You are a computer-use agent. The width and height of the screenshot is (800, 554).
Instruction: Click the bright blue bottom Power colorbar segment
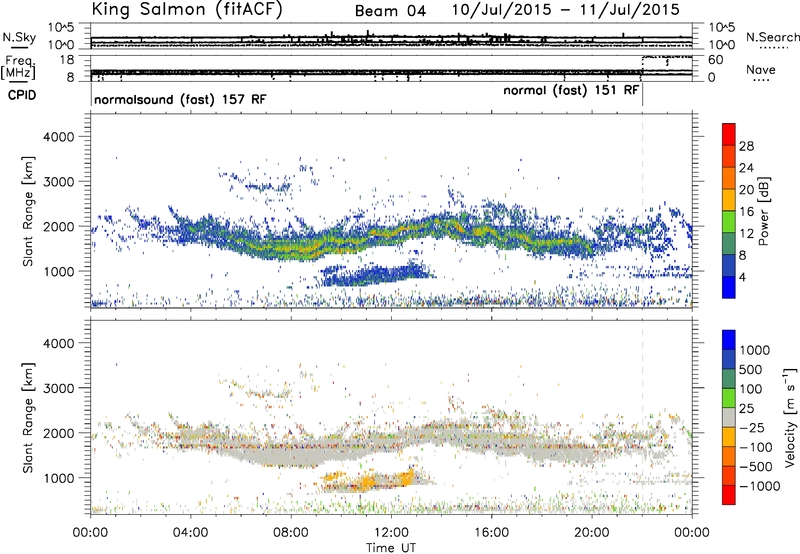pyautogui.click(x=729, y=287)
